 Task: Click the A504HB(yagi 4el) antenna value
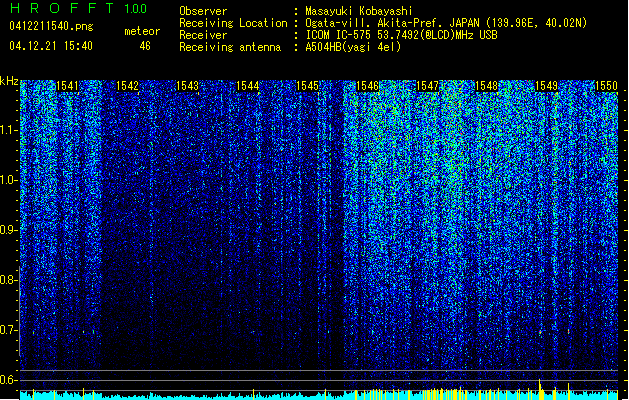click(x=353, y=47)
